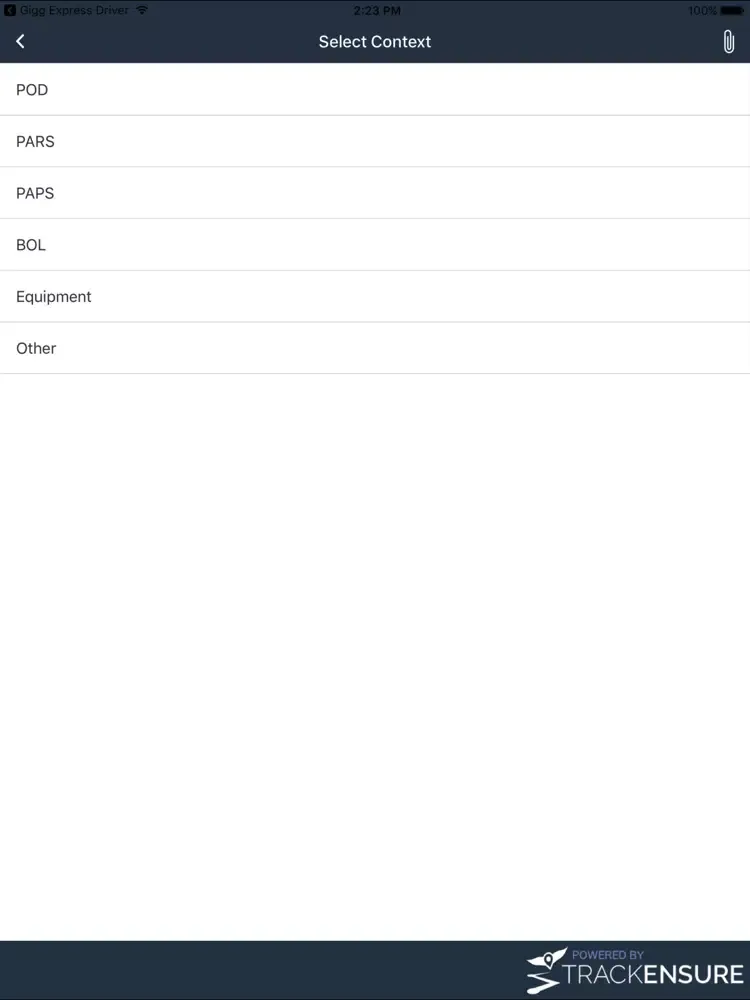
Task: Tap the Powered By label in footer
Action: pos(608,955)
